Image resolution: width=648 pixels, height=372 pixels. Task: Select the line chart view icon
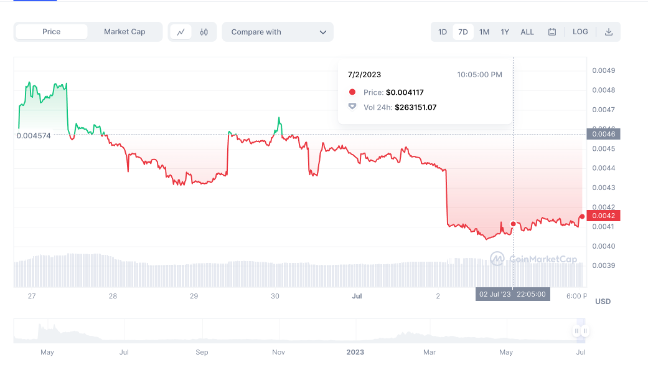point(181,32)
